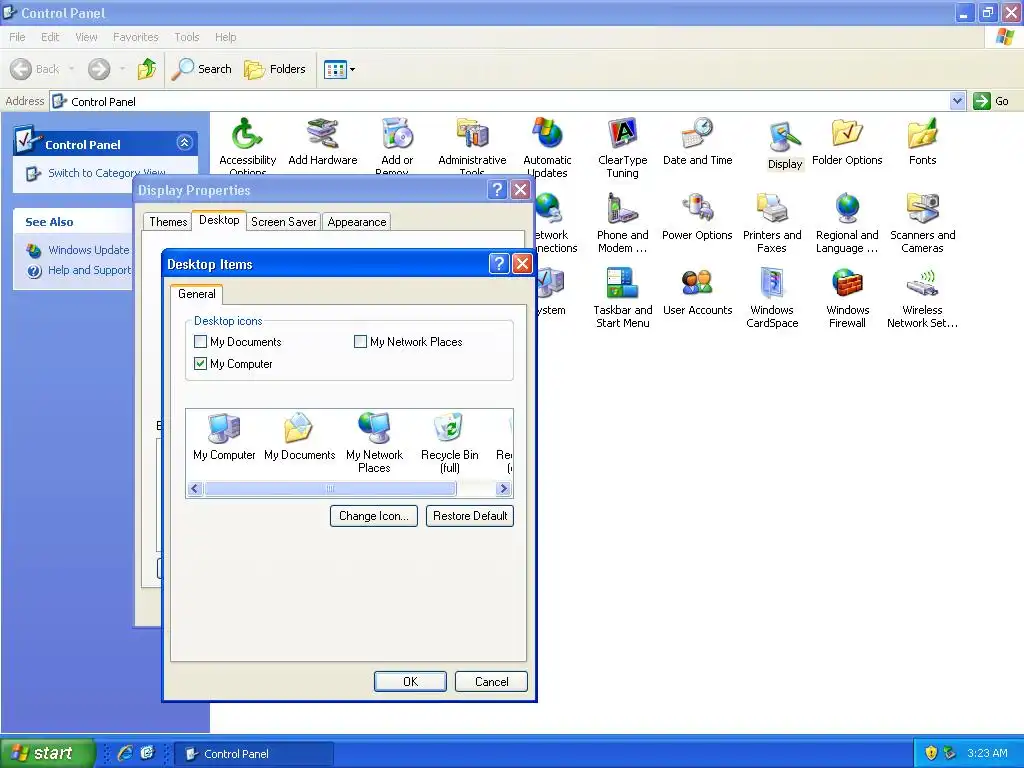The image size is (1024, 768).
Task: Collapse the Control Panel side pane section
Action: [x=184, y=142]
